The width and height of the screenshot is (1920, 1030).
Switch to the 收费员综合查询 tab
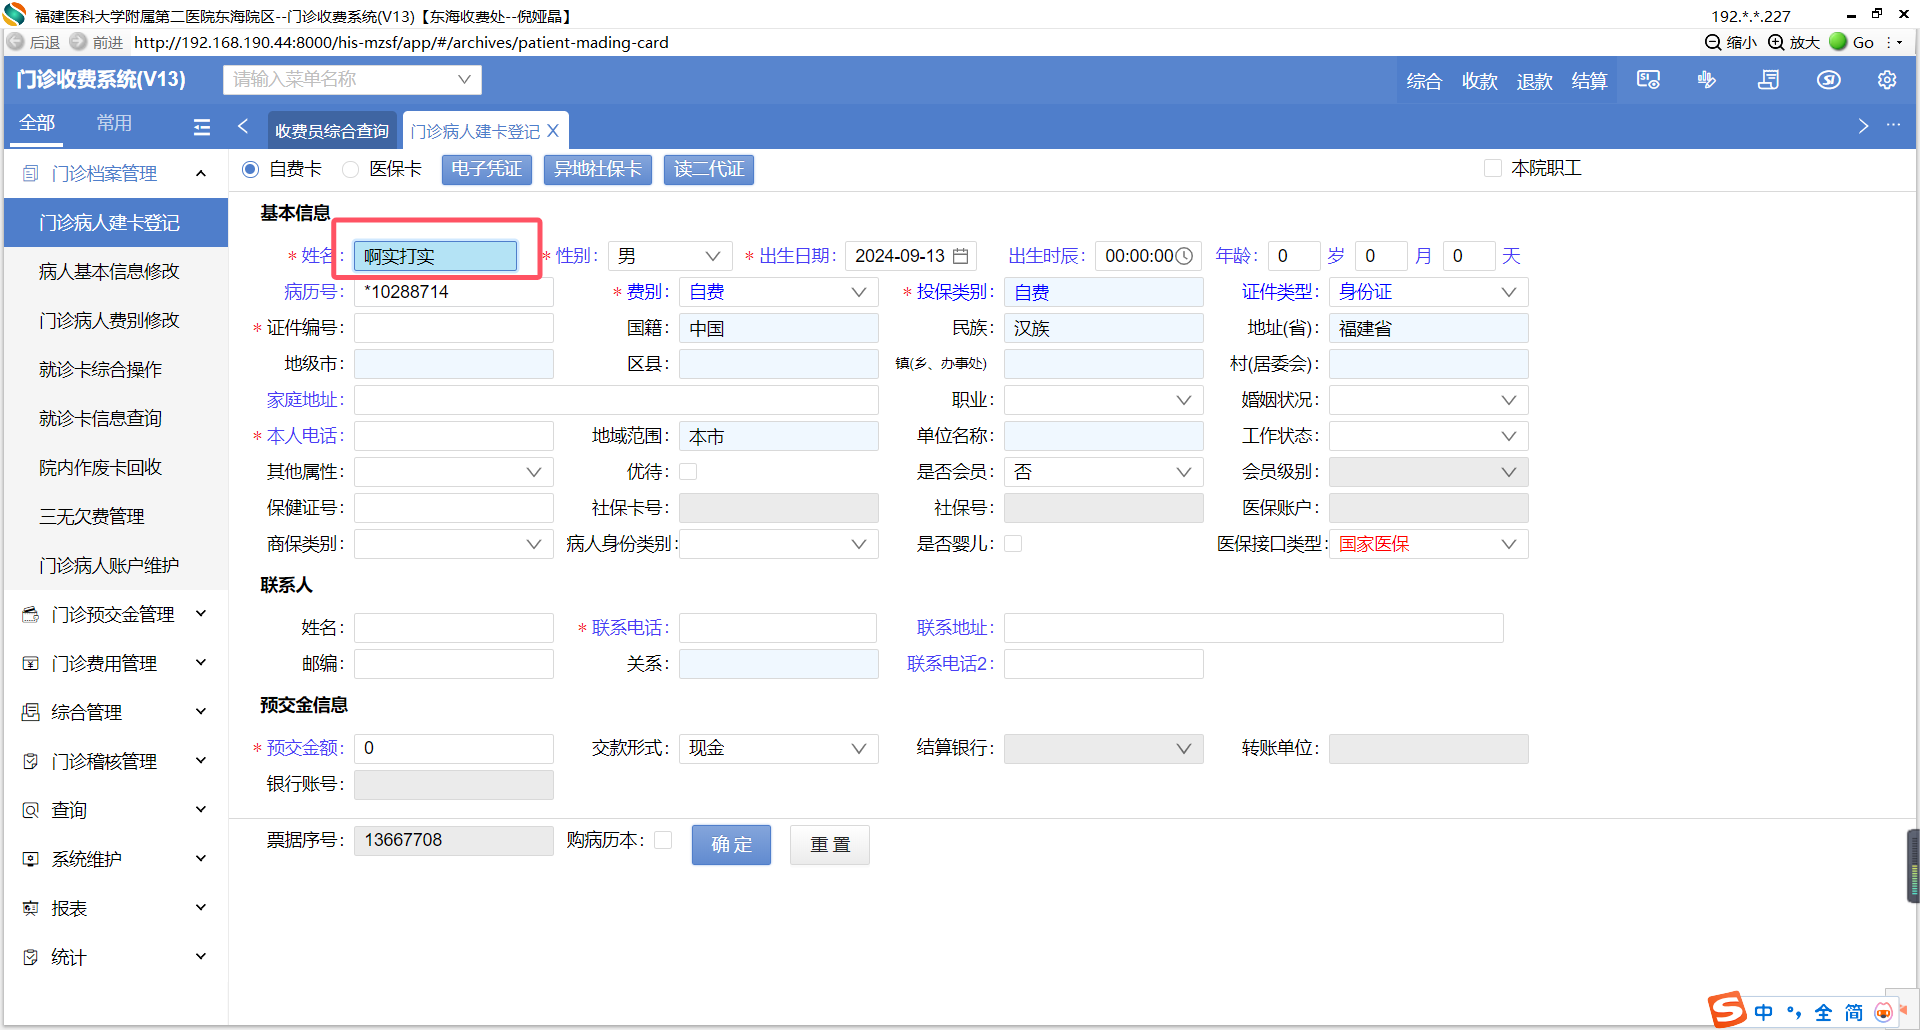coord(332,131)
